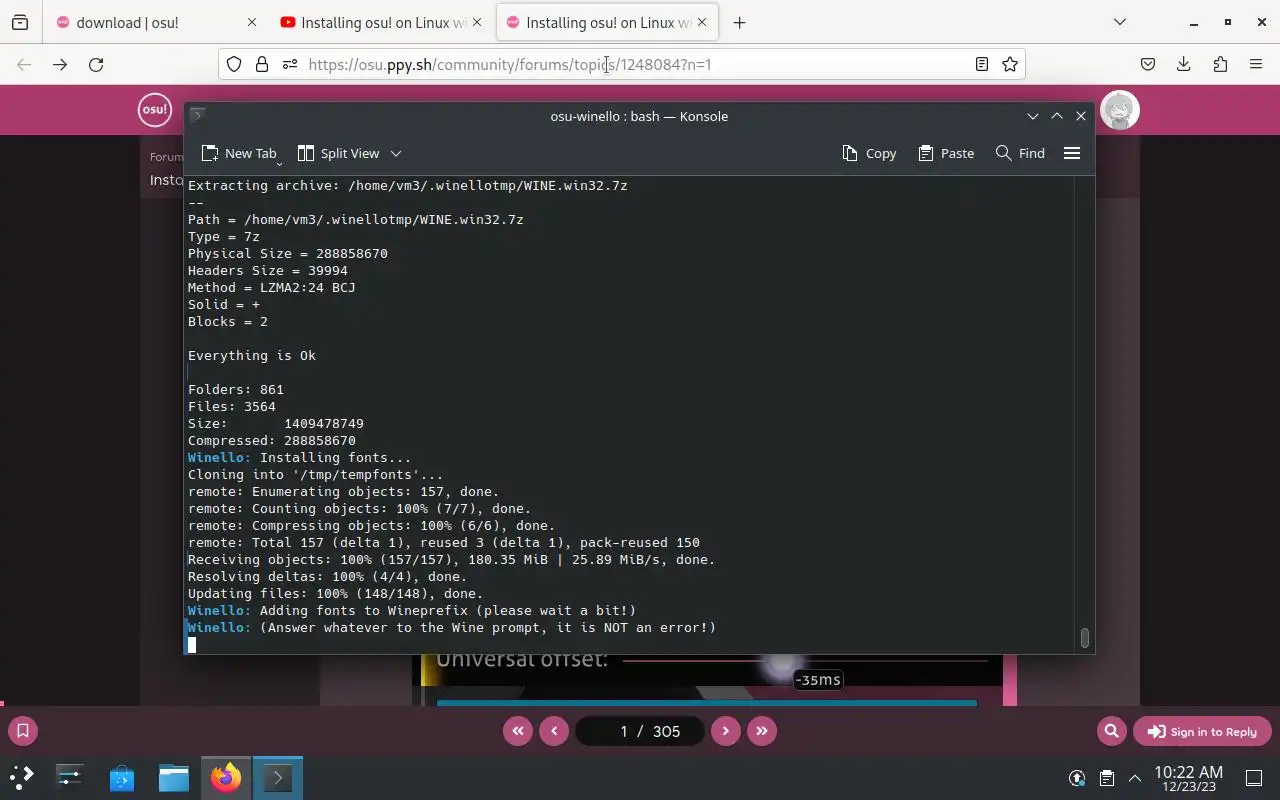
Task: Expand the Split View dropdown arrow
Action: 396,153
